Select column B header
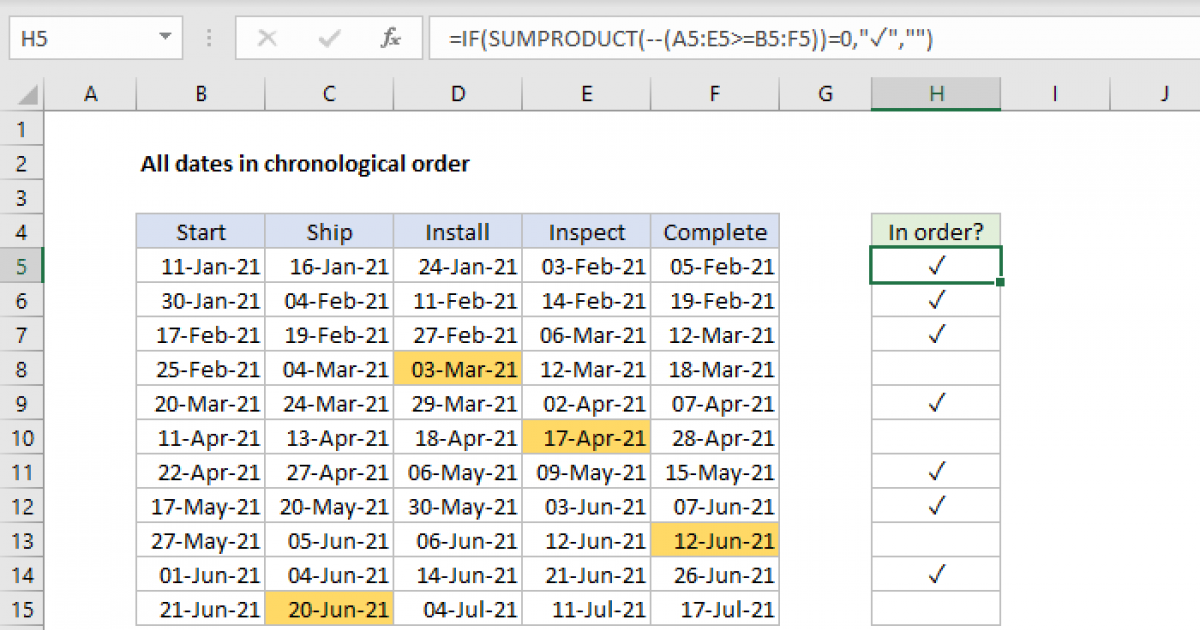 coord(199,93)
